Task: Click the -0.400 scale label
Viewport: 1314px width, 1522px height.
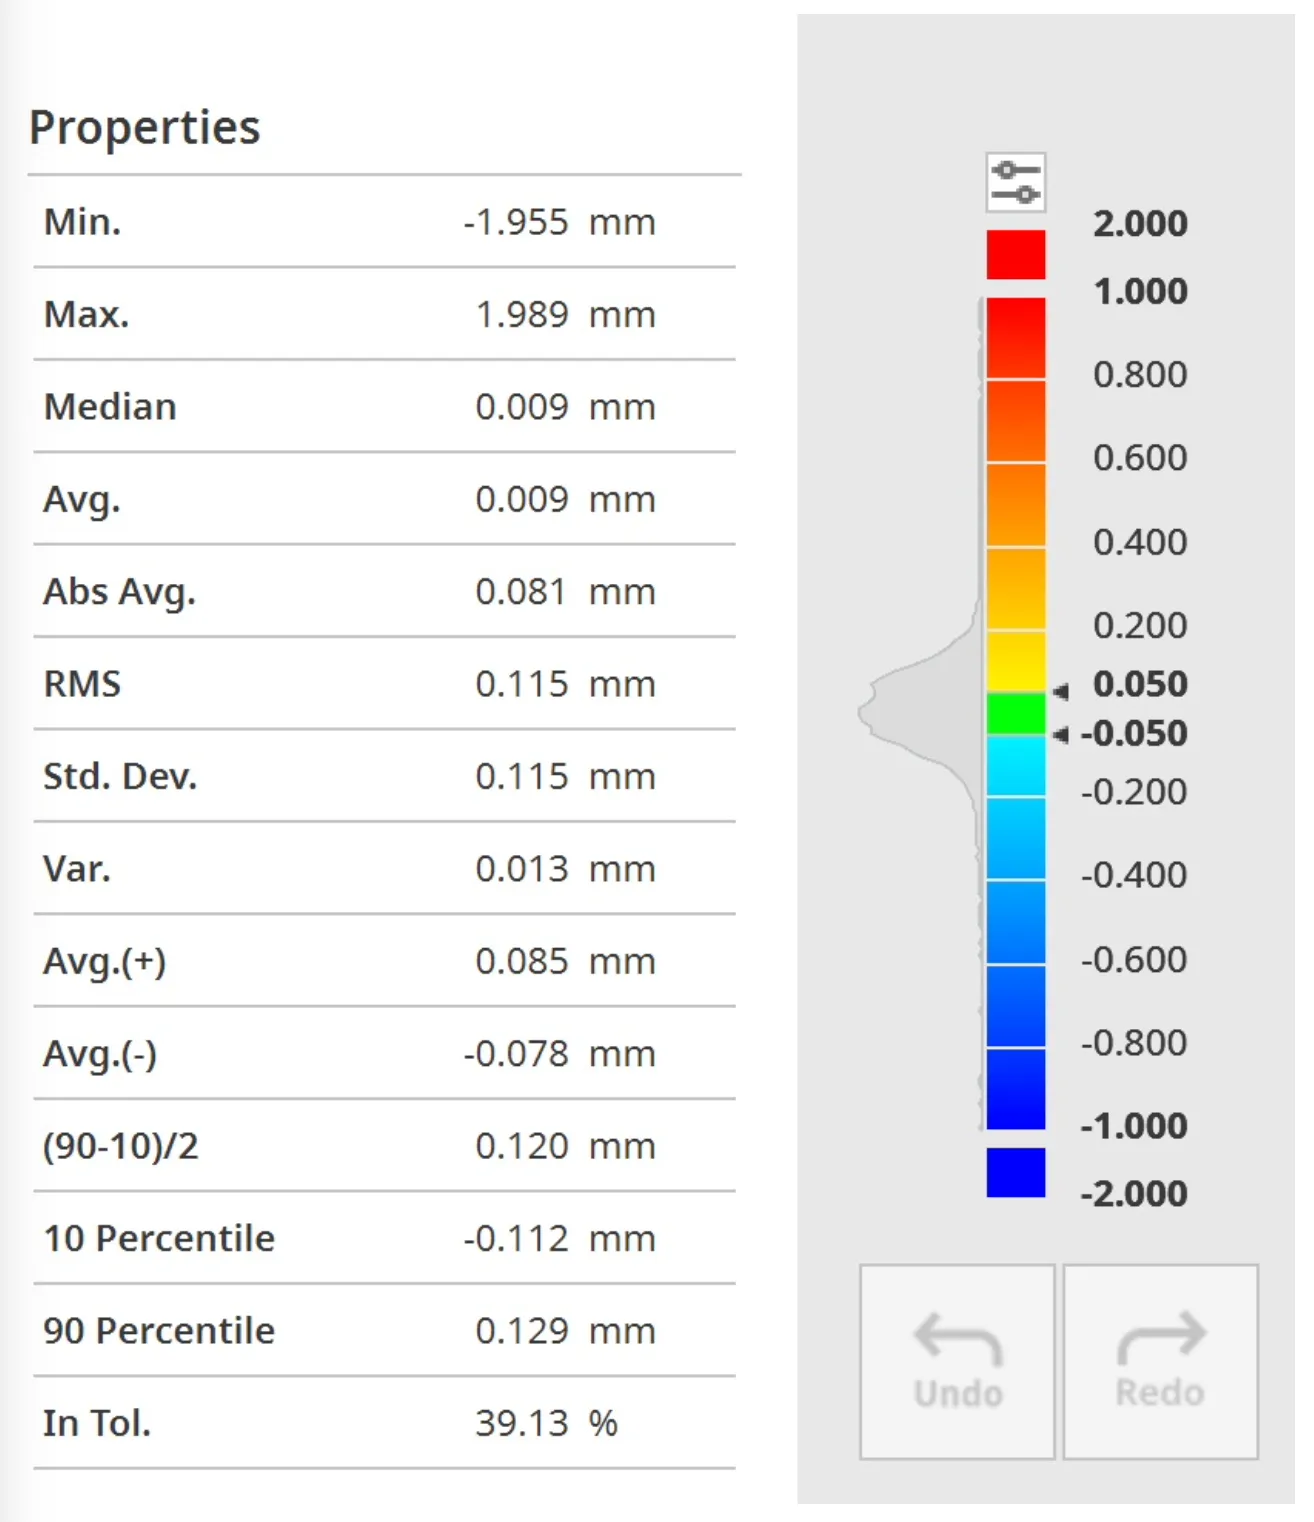Action: point(1134,875)
